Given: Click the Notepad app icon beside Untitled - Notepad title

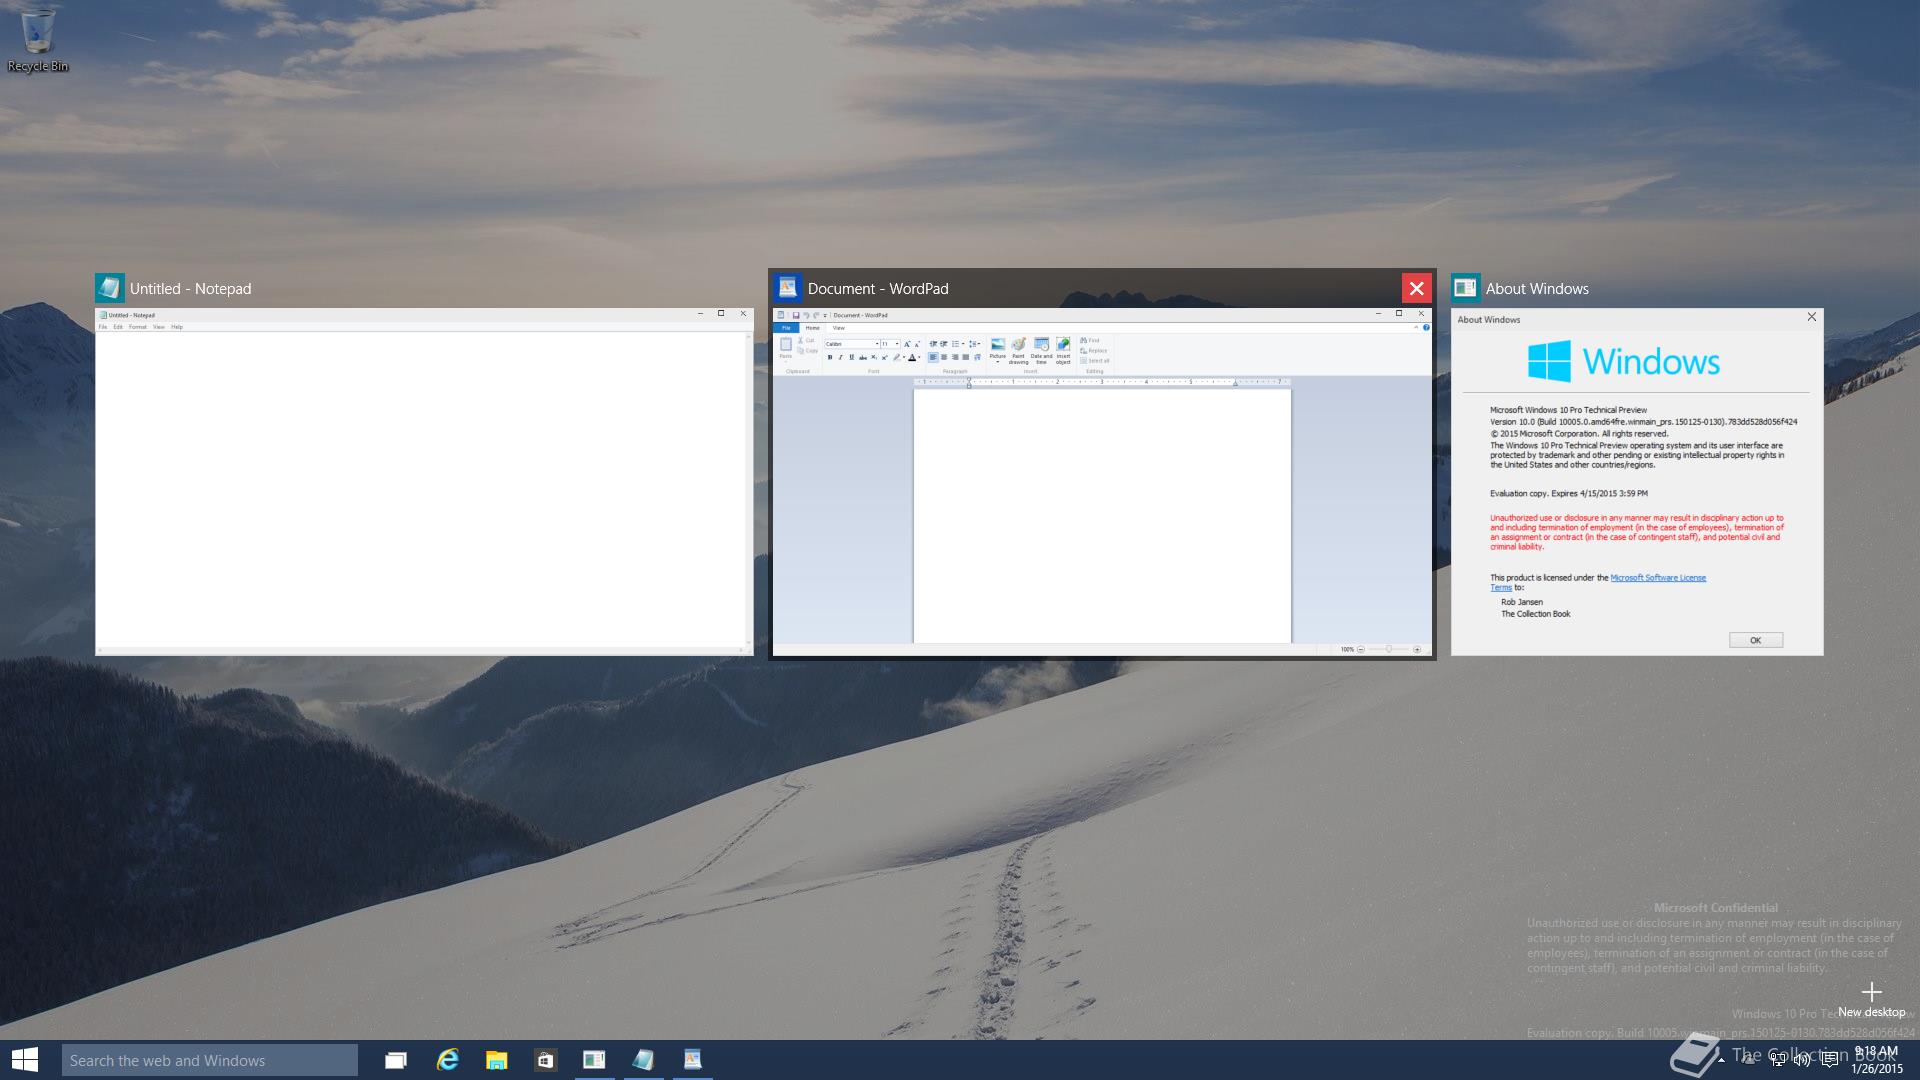Looking at the screenshot, I should (x=110, y=288).
